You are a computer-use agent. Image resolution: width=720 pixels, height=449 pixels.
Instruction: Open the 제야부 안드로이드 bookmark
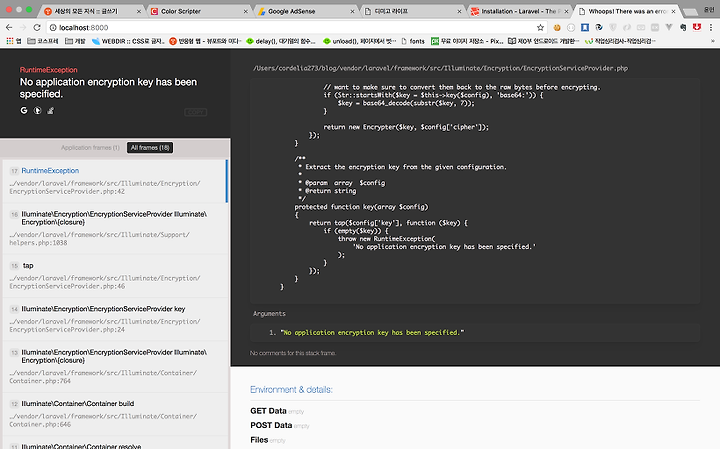[x=543, y=41]
